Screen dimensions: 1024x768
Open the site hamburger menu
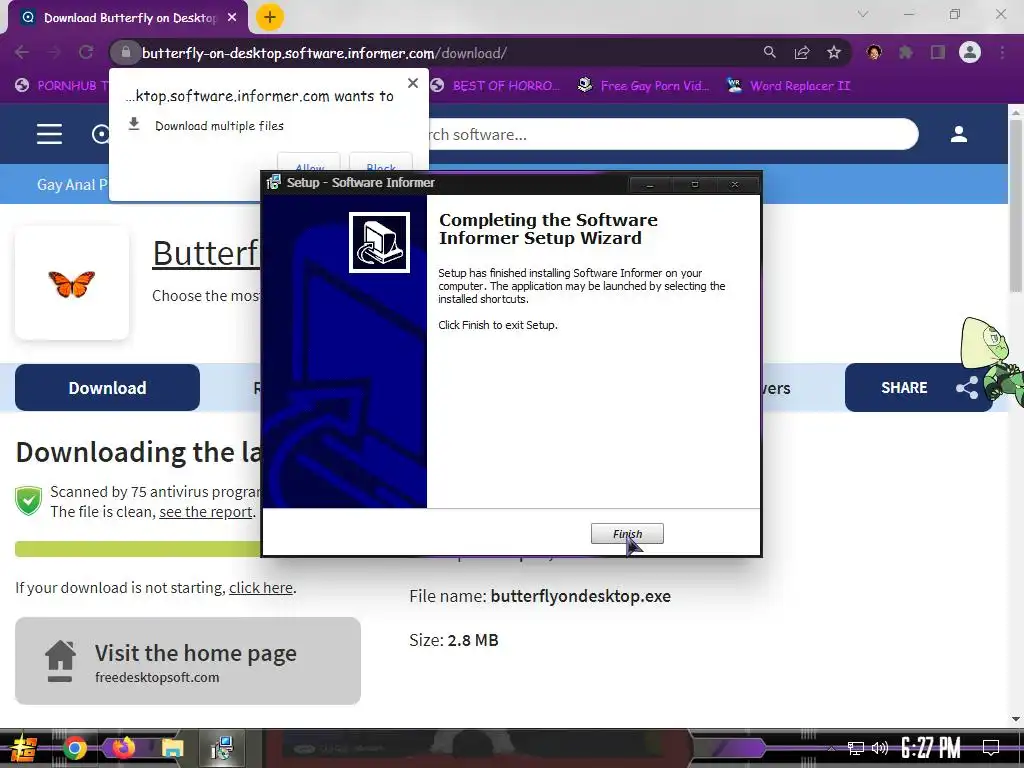coord(50,134)
